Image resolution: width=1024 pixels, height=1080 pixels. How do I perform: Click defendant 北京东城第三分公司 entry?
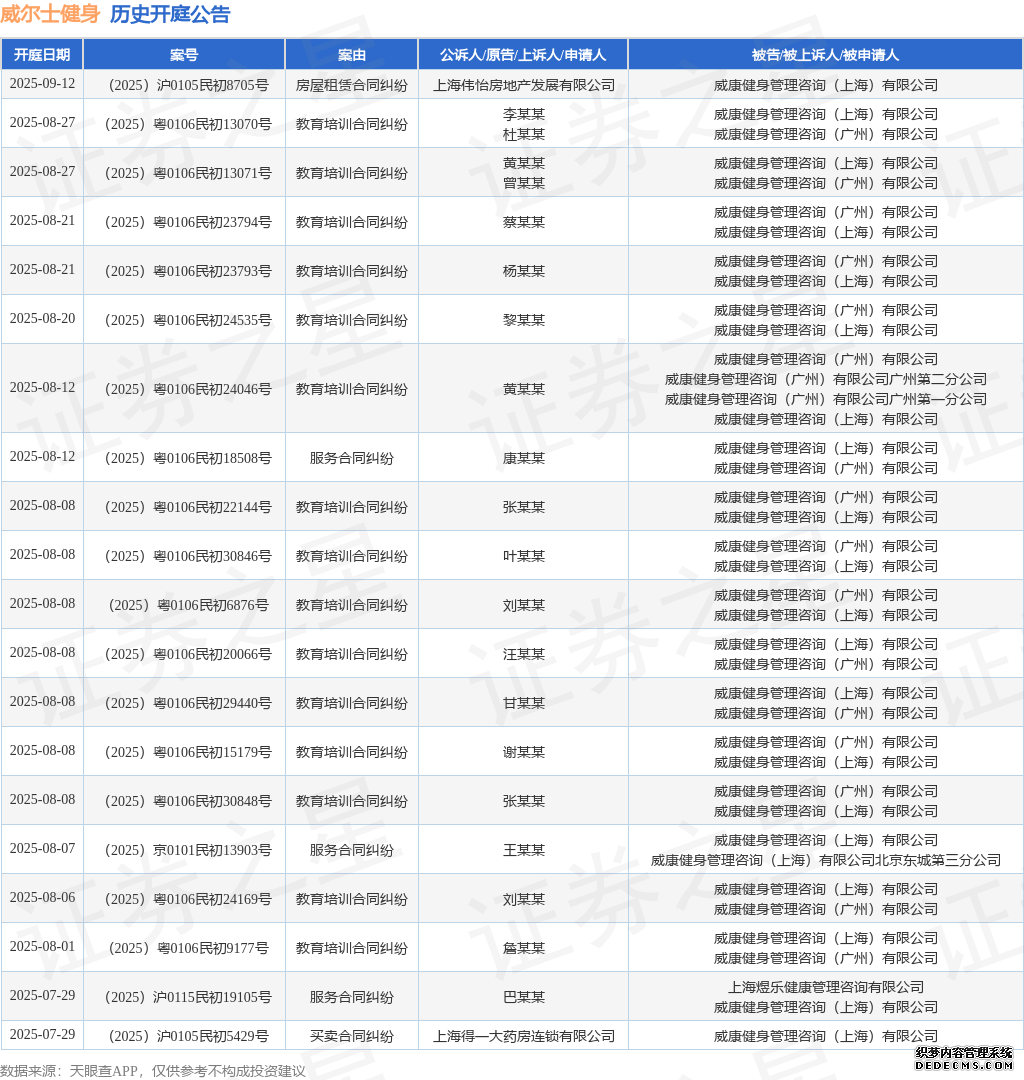[825, 860]
